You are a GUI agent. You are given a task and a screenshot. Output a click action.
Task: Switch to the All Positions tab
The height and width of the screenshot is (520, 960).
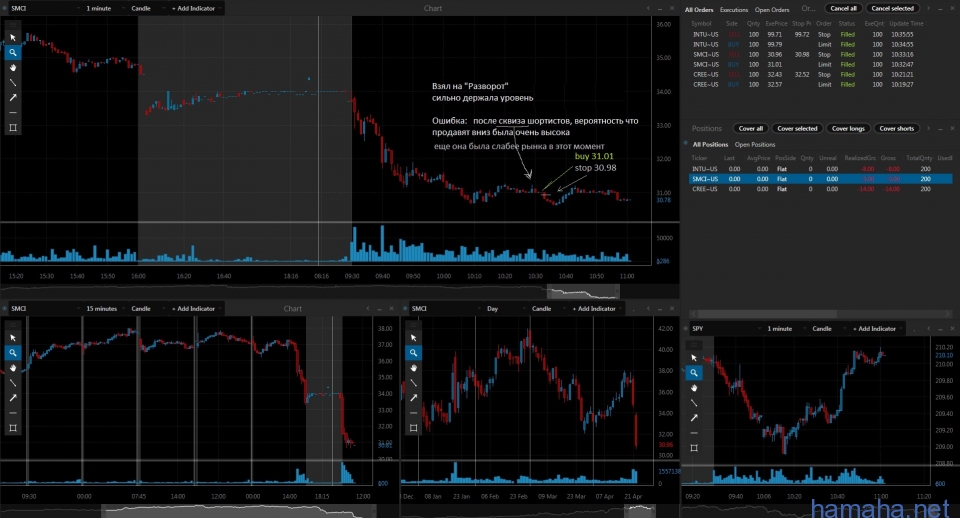(x=710, y=145)
